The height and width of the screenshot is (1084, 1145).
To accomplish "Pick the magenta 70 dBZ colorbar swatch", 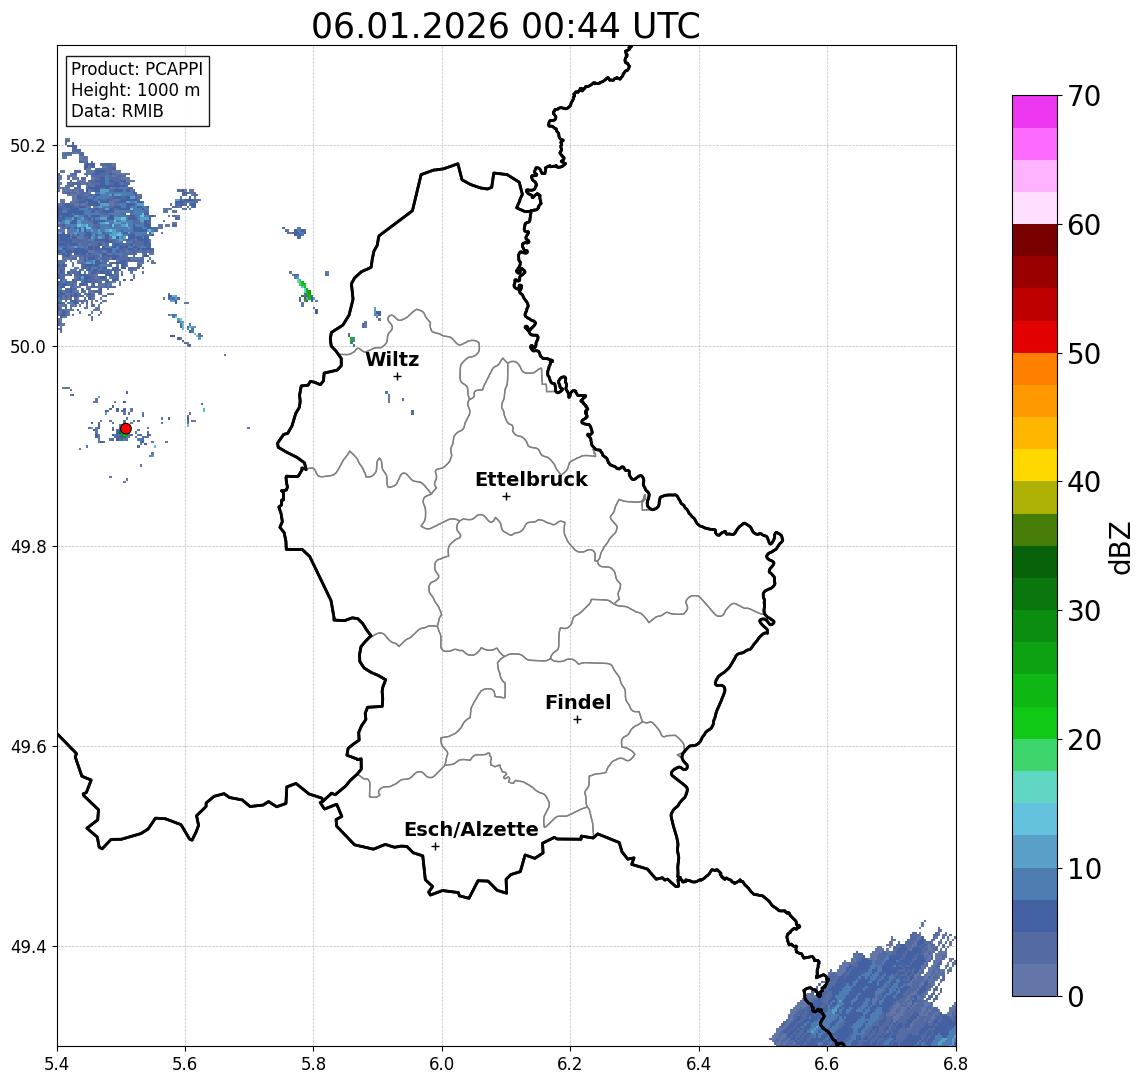I will coord(1035,112).
